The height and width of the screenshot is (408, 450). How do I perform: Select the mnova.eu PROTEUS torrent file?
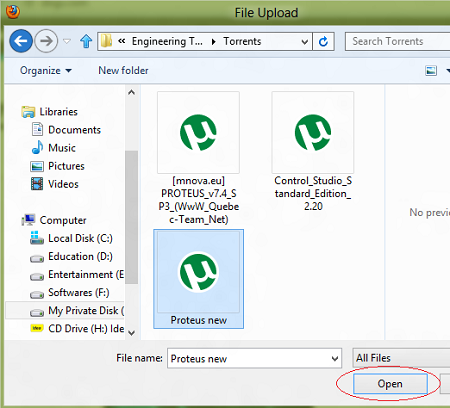point(198,158)
